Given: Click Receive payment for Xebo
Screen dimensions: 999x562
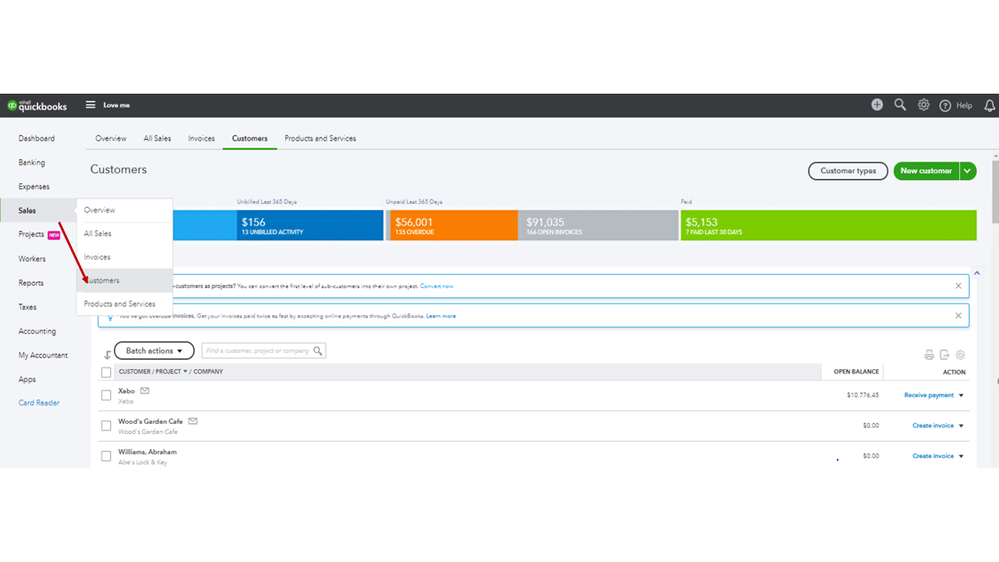Looking at the screenshot, I should tap(929, 395).
